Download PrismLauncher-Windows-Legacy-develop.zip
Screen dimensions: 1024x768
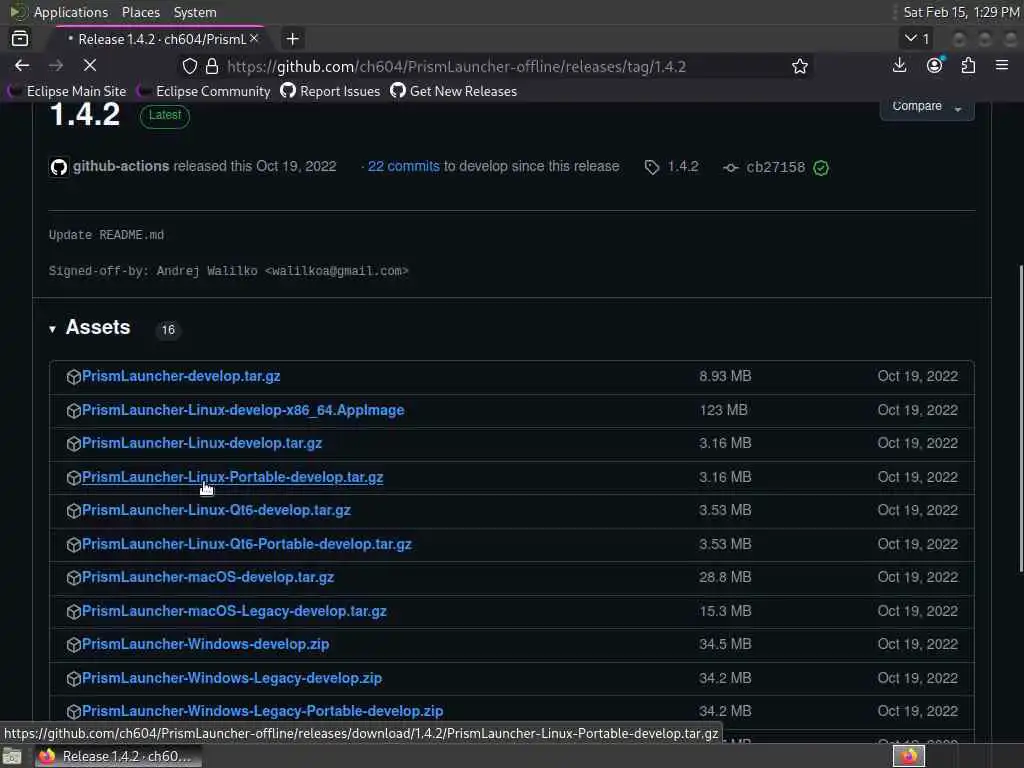pos(232,678)
